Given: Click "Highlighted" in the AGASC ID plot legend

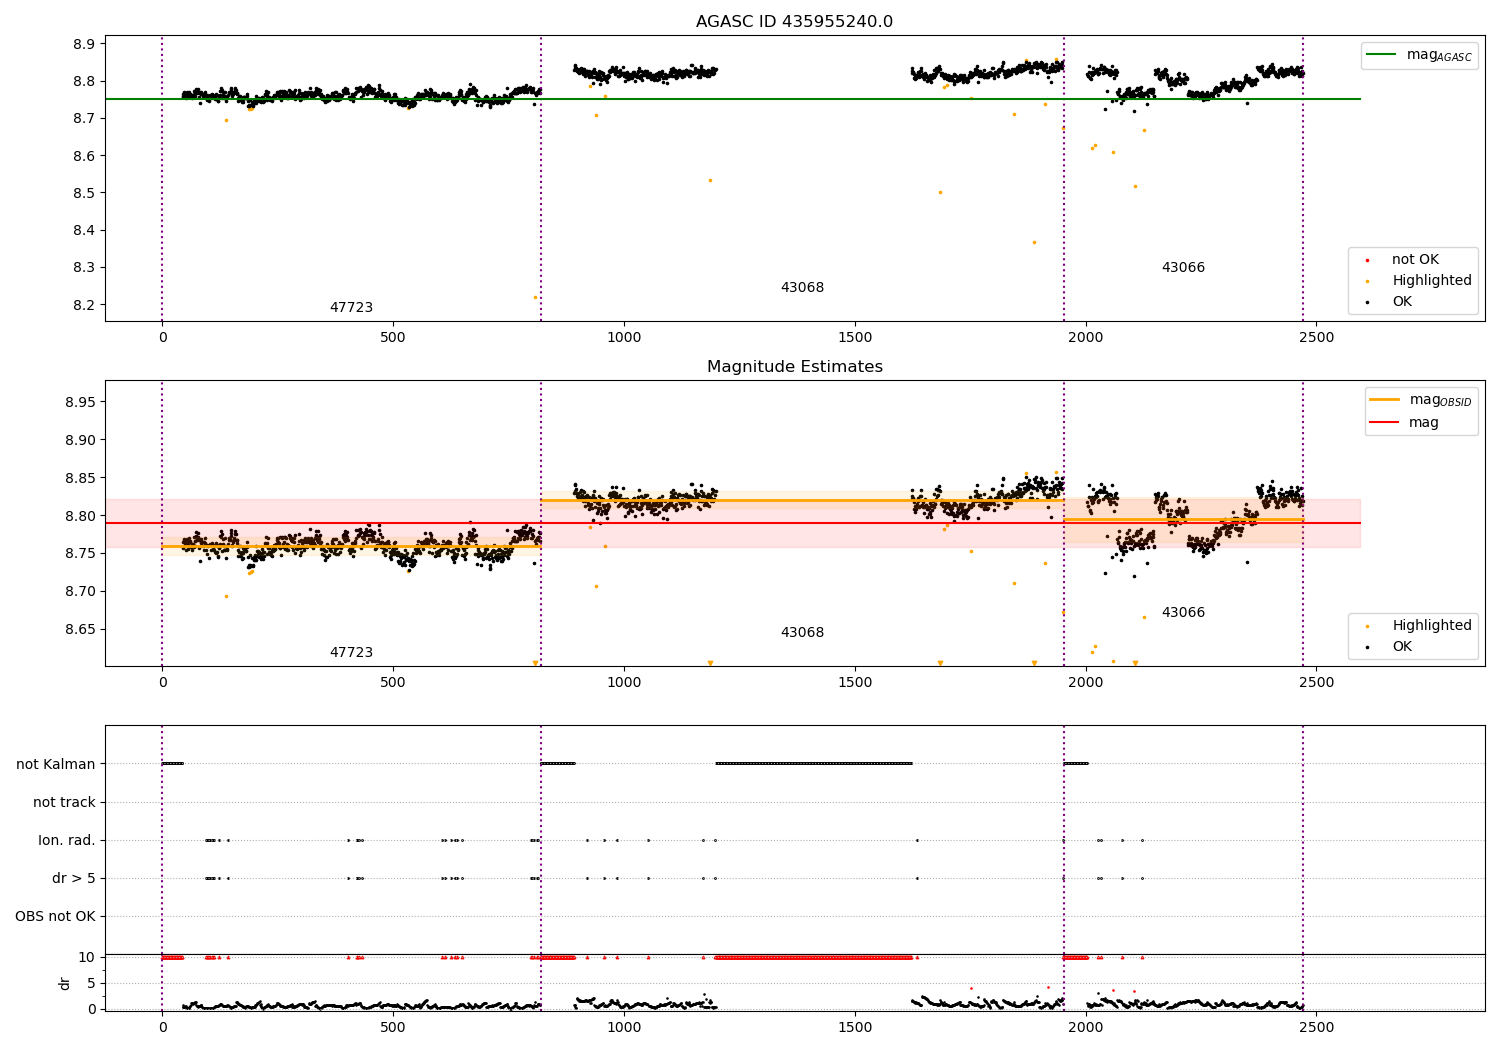Looking at the screenshot, I should (1432, 281).
